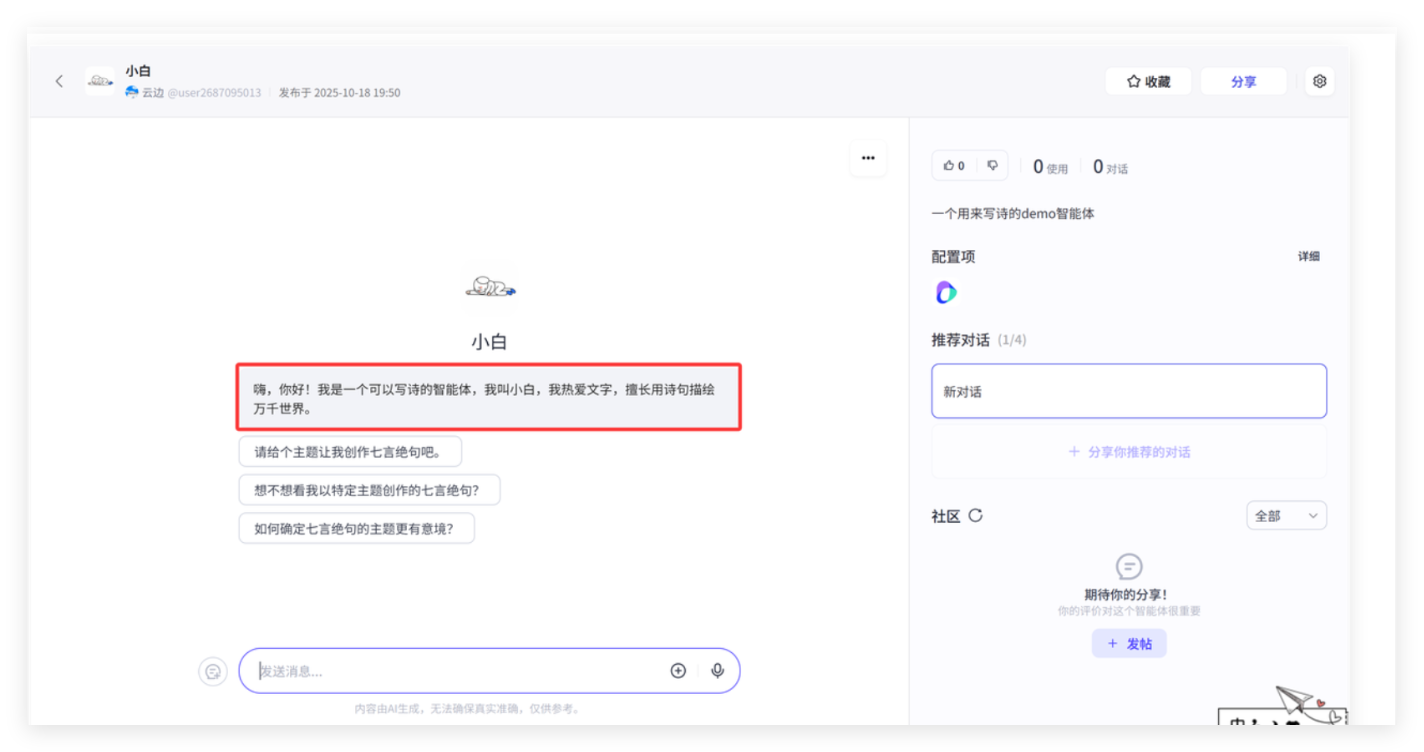
Task: Open the 全部 filter dropdown
Action: tap(1286, 516)
